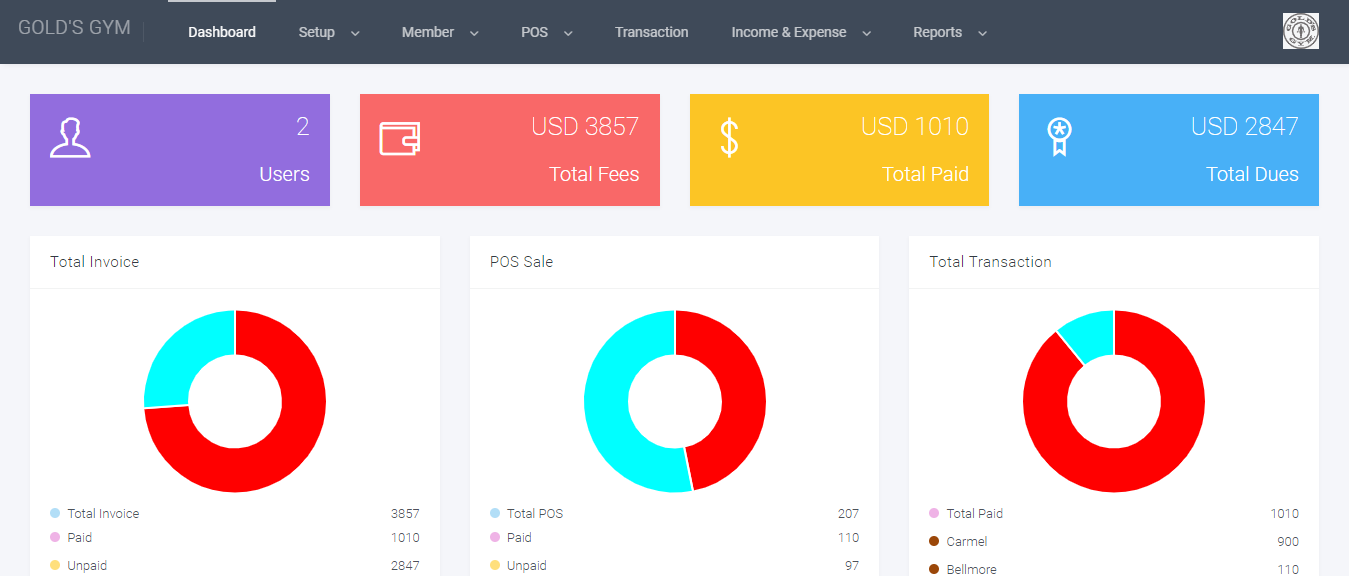The image size is (1349, 576).
Task: Open the red Total Fees card
Action: point(510,150)
